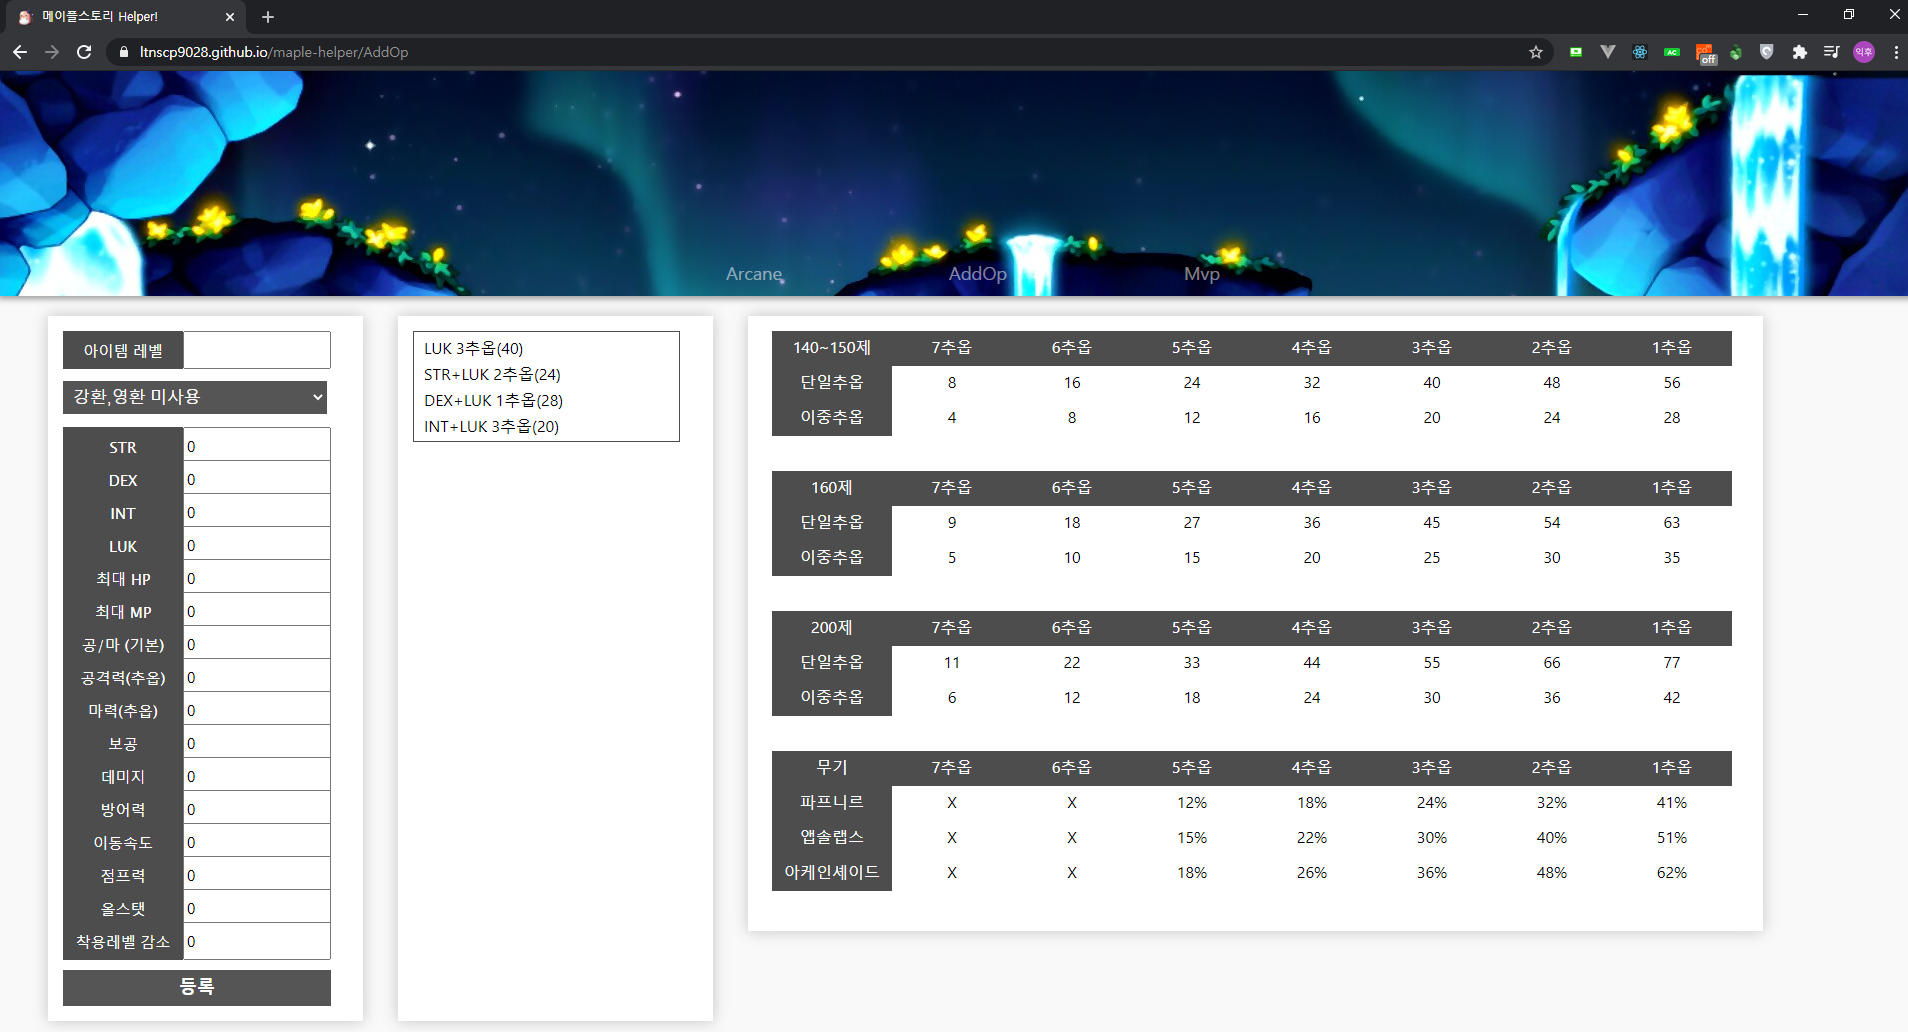Click the 앱솔랩스 row label
The width and height of the screenshot is (1908, 1032).
tap(832, 838)
